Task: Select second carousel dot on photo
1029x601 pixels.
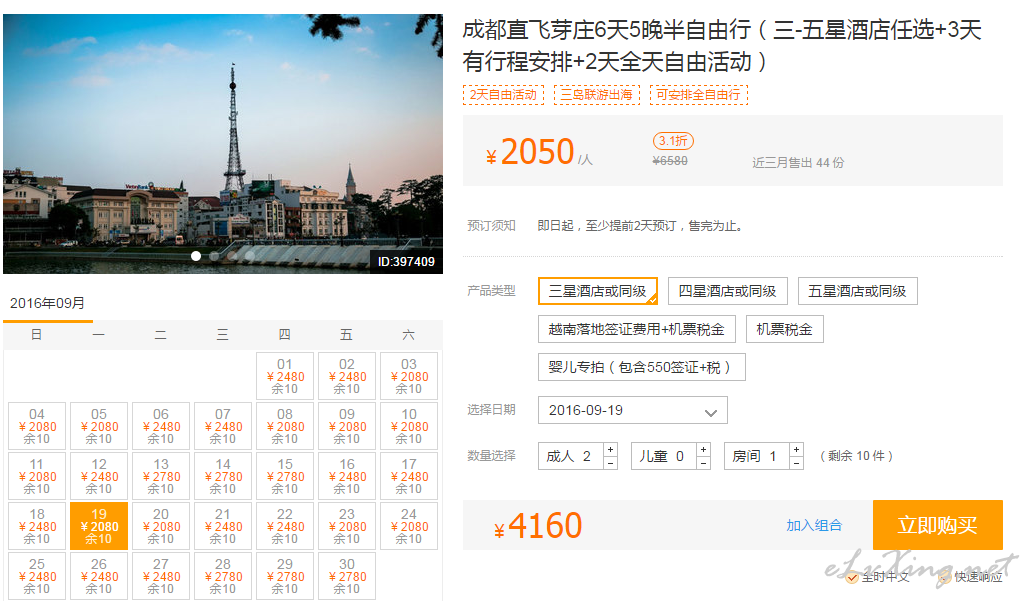Action: [x=214, y=256]
